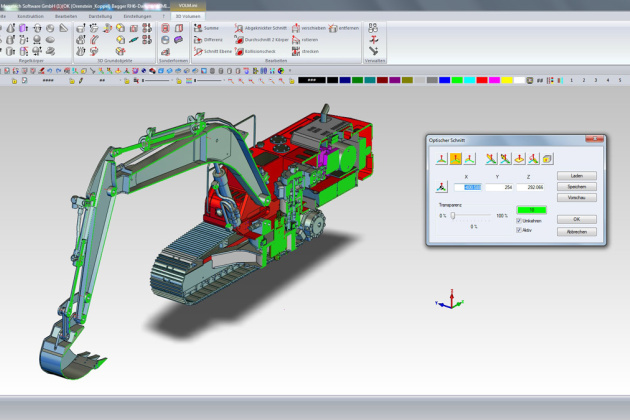Select the highlighted orange section plane icon
This screenshot has height=420, width=630.
(x=455, y=158)
